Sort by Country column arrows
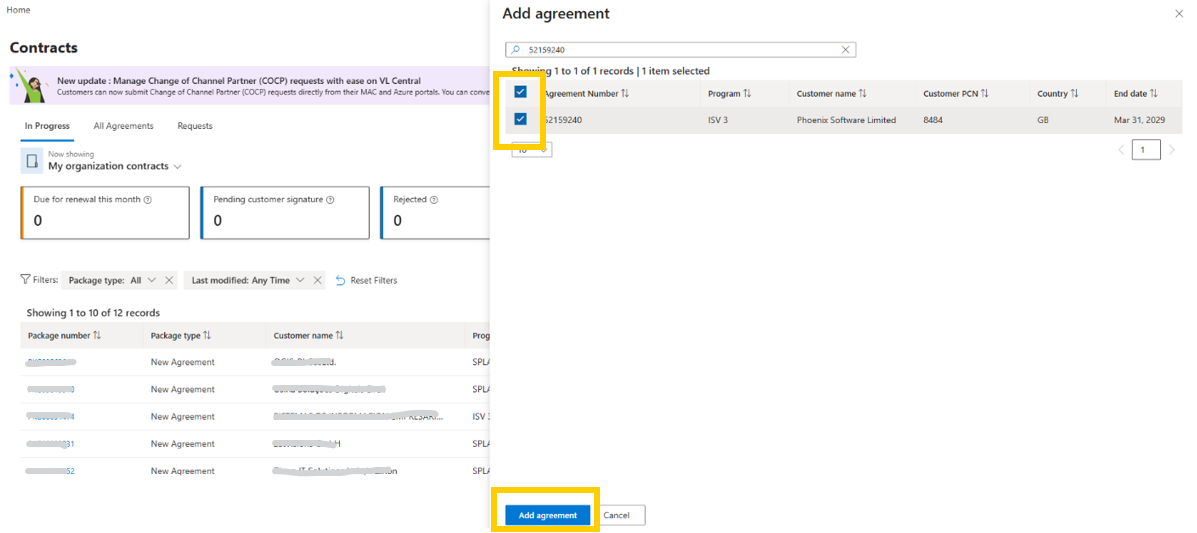Viewport: 1197px width, 533px height. coord(1074,93)
